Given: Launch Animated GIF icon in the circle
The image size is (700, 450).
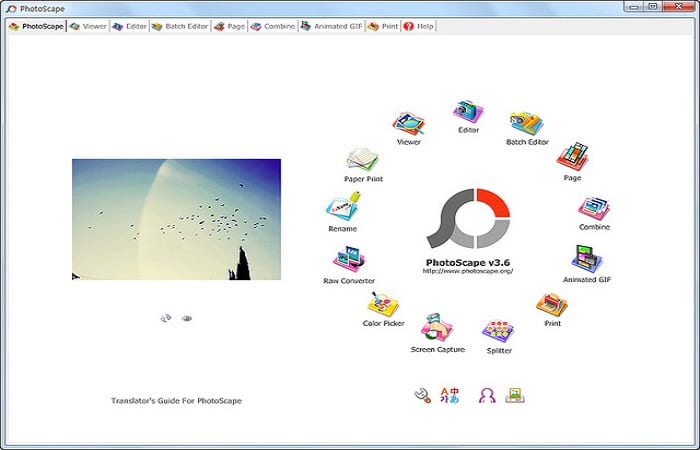Looking at the screenshot, I should coord(587,259).
